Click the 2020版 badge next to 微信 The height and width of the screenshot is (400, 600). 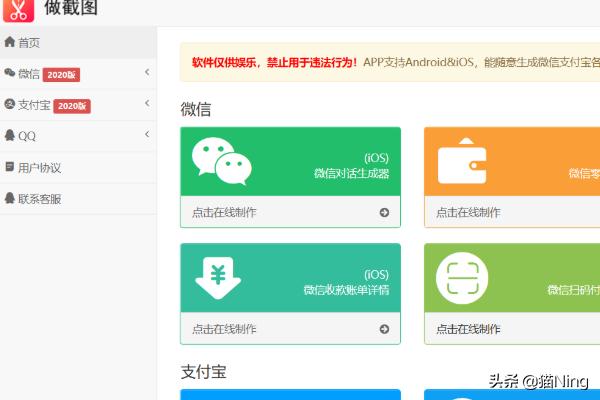click(61, 75)
